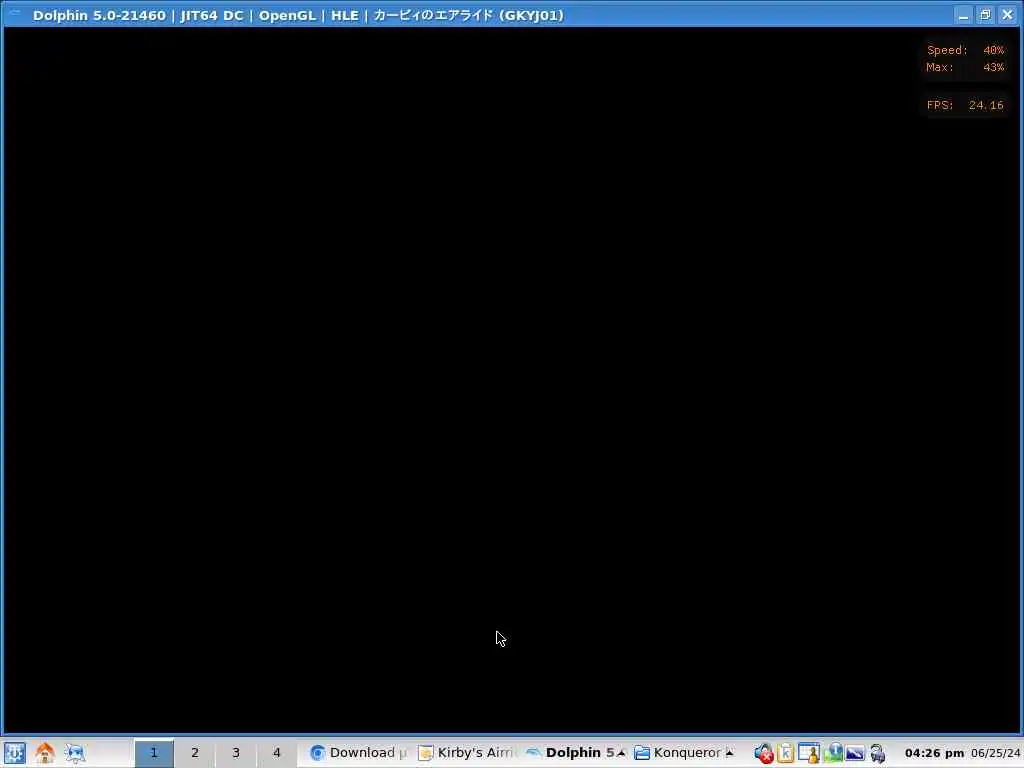Click the display settings tray icon
Image resolution: width=1024 pixels, height=768 pixels.
[809, 753]
